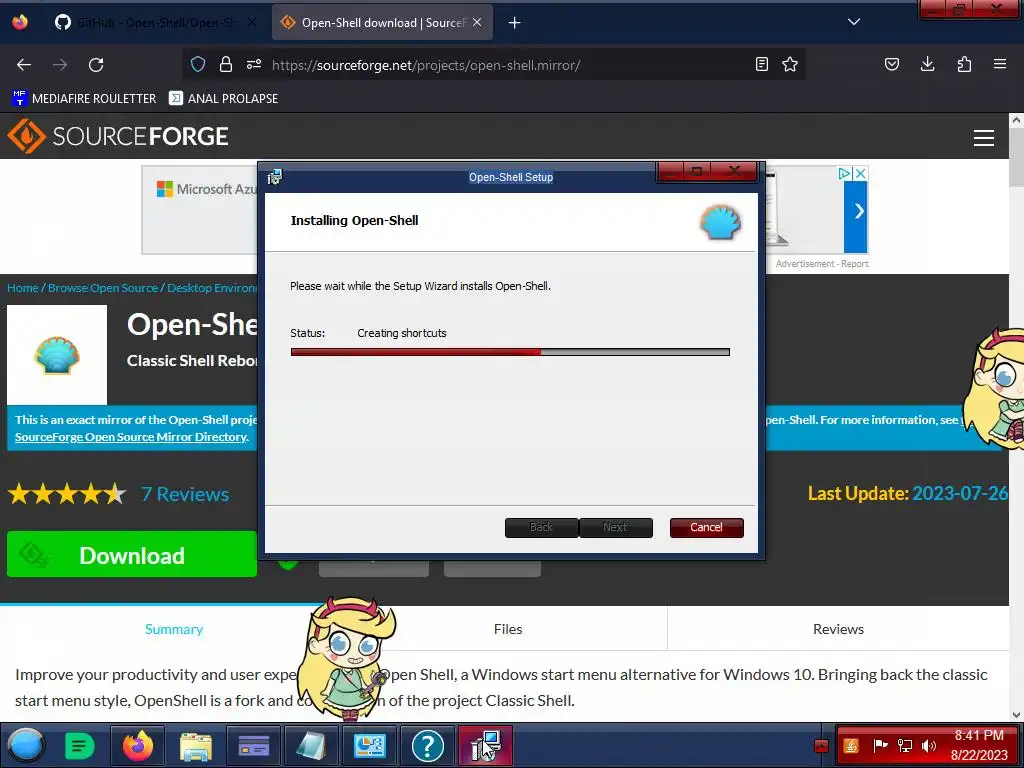
Task: Open the Firefox application menu hamburger
Action: pos(1000,64)
